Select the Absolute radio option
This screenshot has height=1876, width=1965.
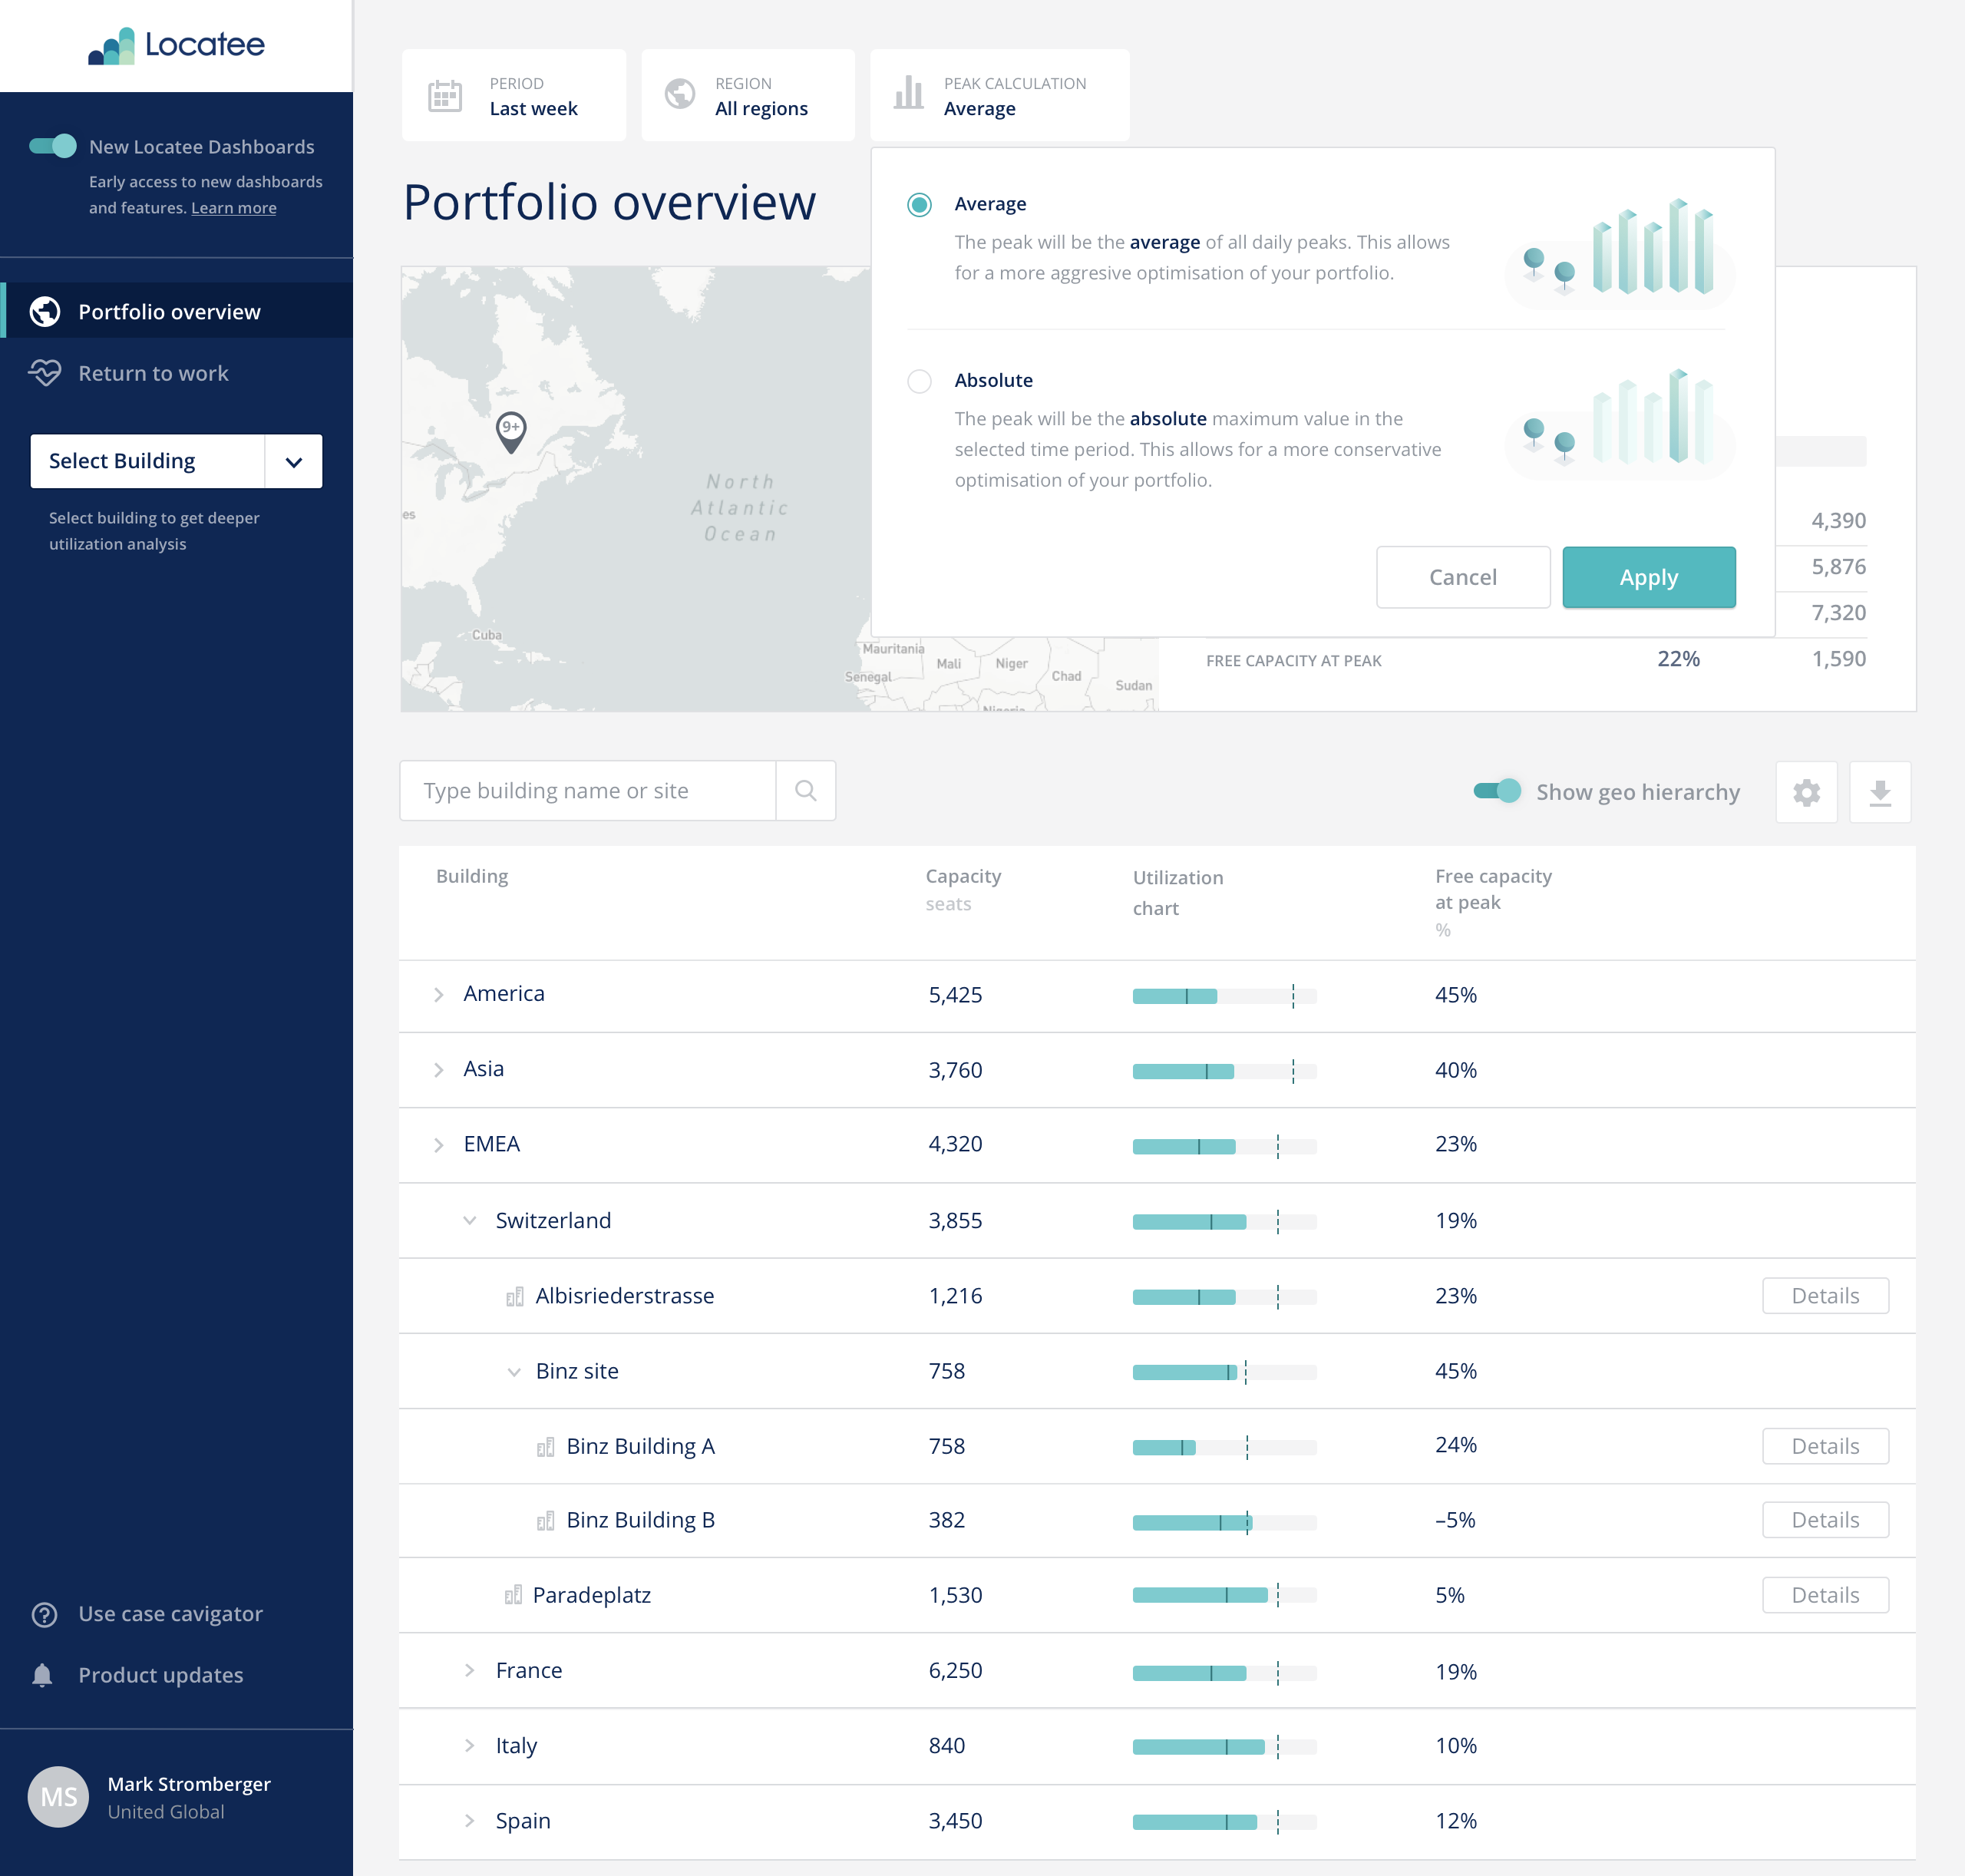tap(919, 381)
